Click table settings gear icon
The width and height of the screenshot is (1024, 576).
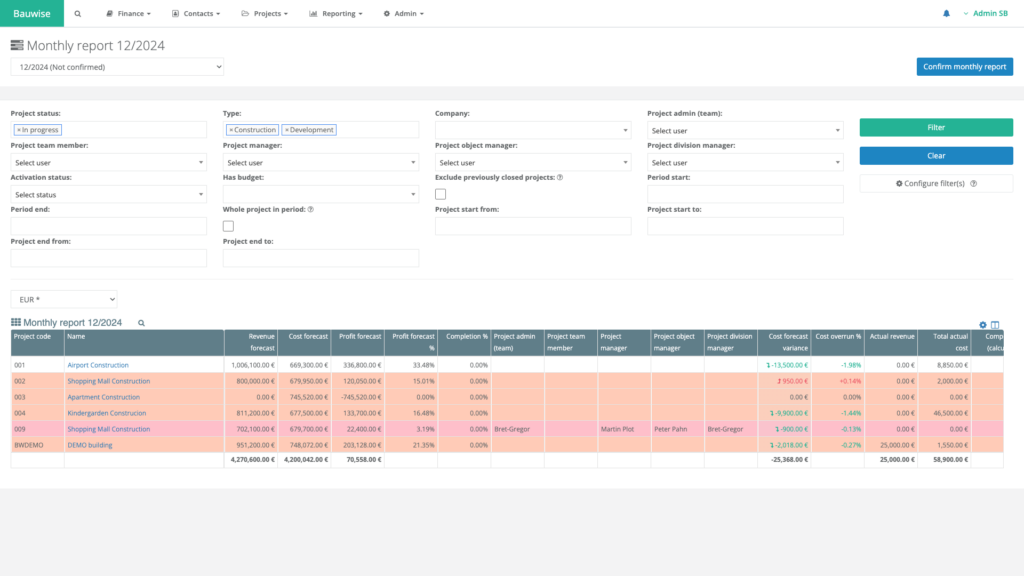(983, 325)
